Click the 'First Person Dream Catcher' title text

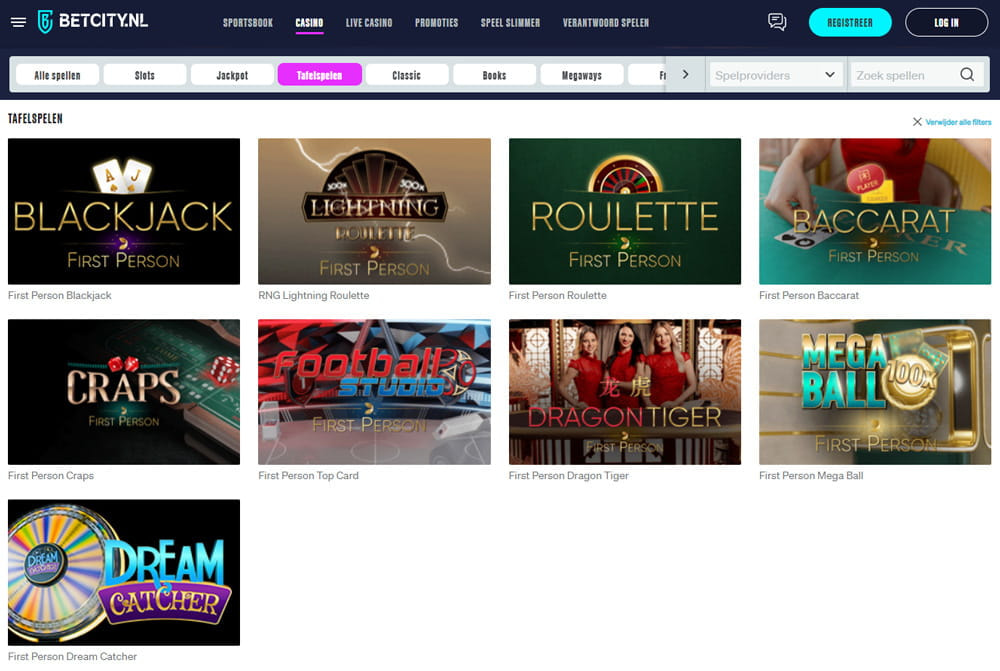click(x=72, y=656)
